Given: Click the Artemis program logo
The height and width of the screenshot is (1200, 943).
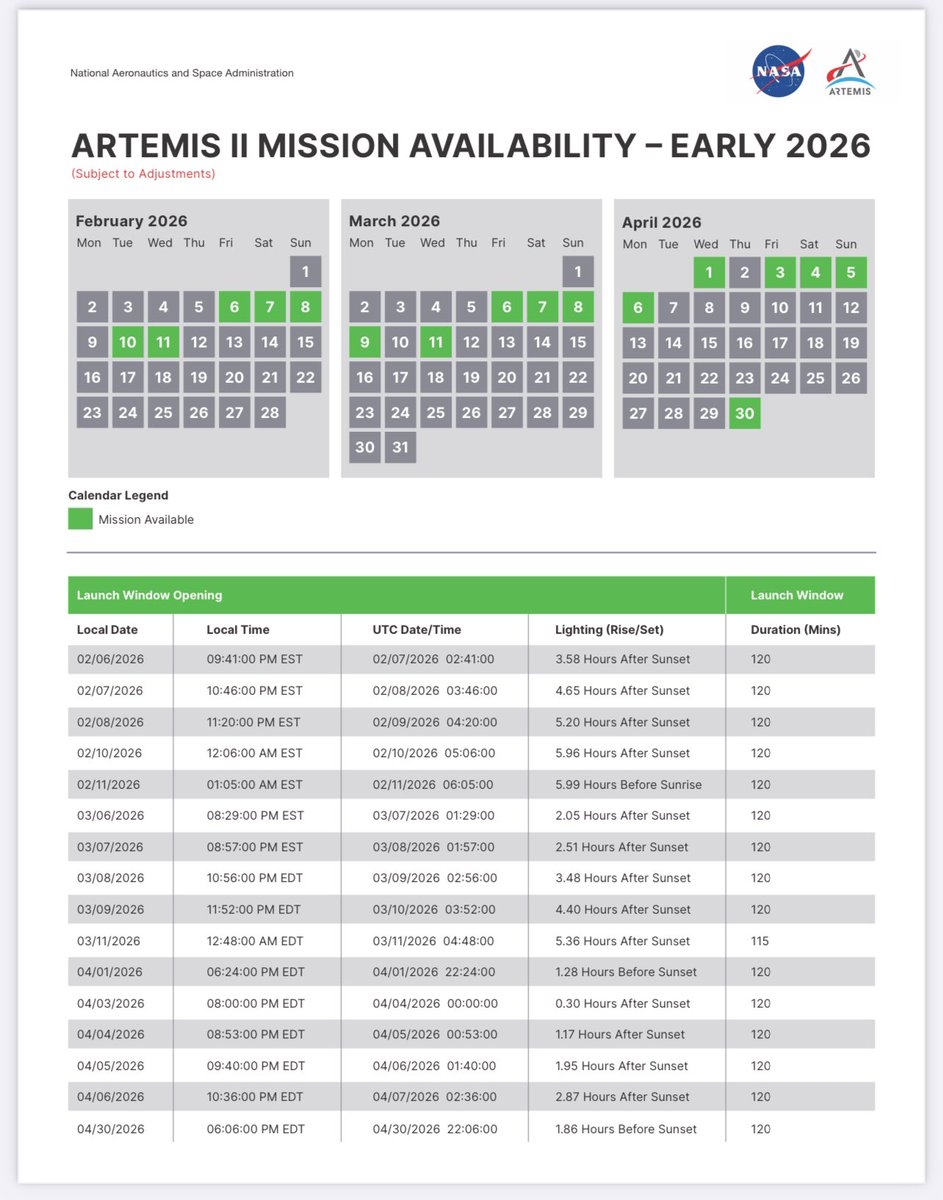Looking at the screenshot, I should [x=849, y=72].
